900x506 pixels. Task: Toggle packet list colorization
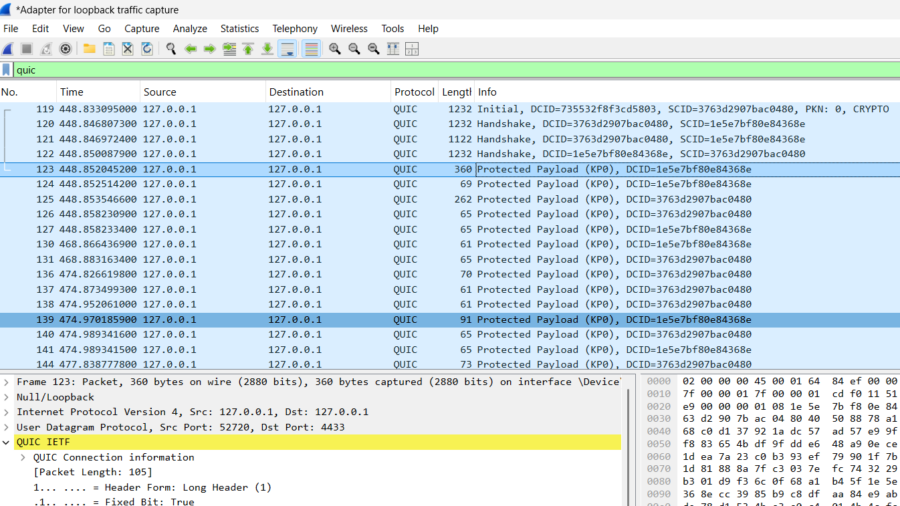[311, 49]
